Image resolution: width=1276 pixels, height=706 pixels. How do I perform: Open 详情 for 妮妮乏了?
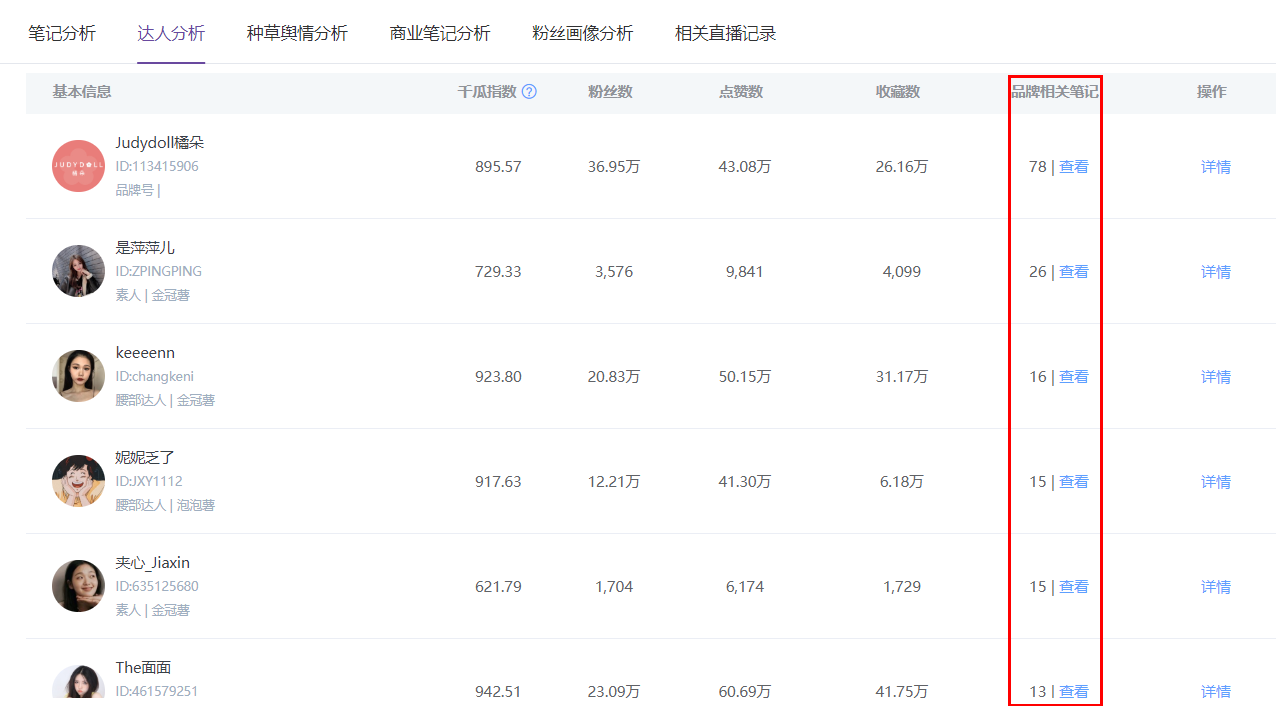click(1215, 482)
